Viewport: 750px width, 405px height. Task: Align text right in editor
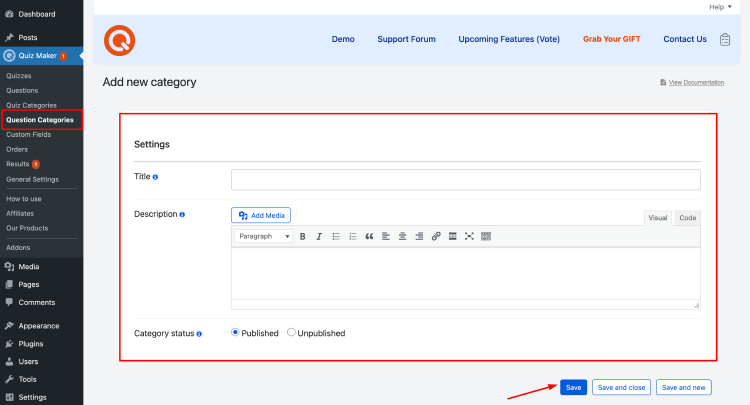(x=419, y=236)
